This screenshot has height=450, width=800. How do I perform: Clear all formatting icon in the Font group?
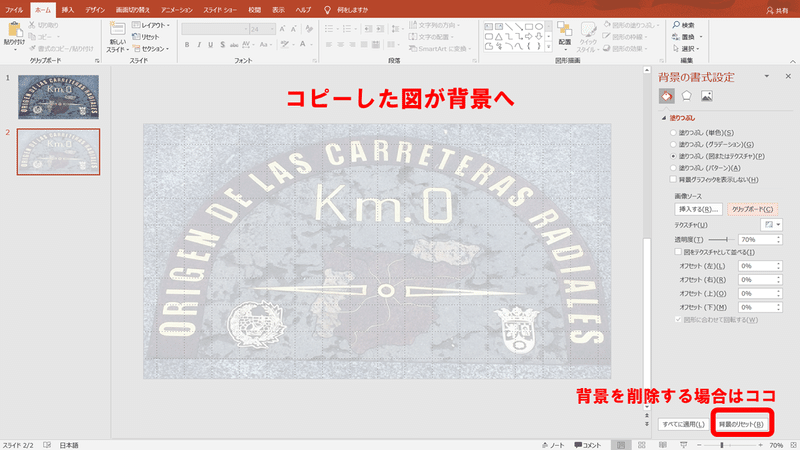pyautogui.click(x=309, y=29)
